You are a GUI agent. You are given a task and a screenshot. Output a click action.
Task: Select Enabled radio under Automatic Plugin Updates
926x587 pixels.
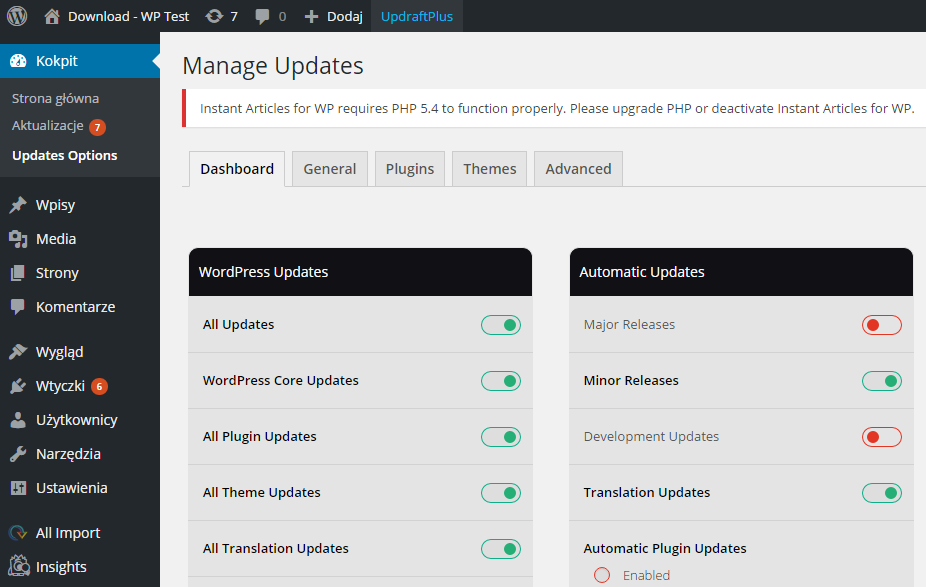(x=602, y=575)
